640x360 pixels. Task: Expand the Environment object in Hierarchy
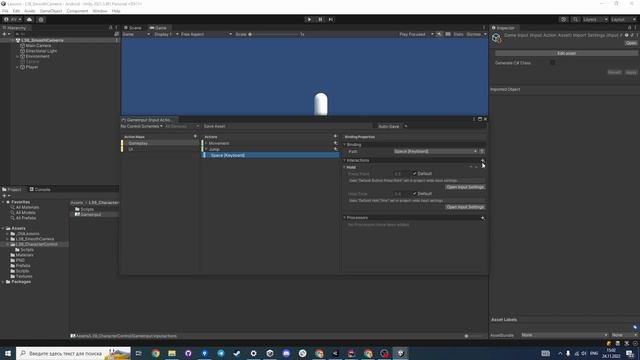pos(18,56)
